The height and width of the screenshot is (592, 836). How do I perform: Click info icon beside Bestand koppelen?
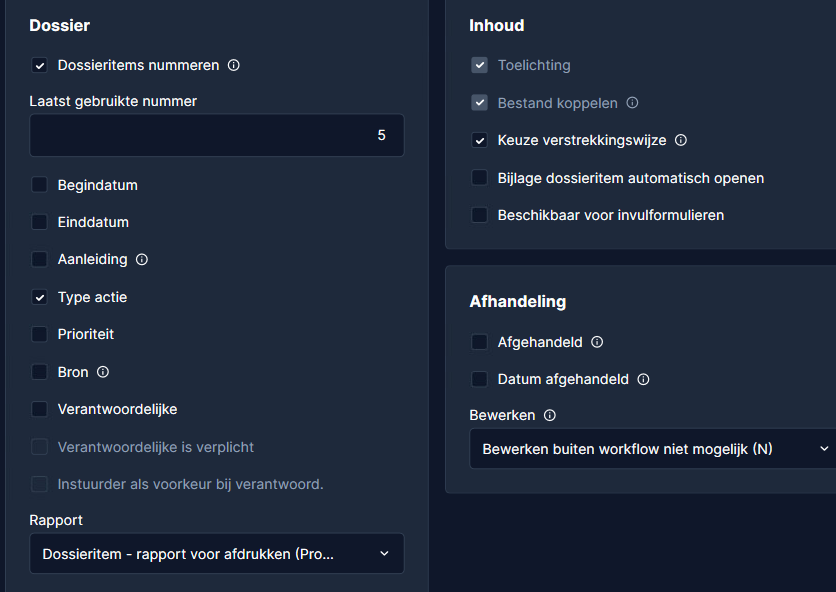point(632,103)
